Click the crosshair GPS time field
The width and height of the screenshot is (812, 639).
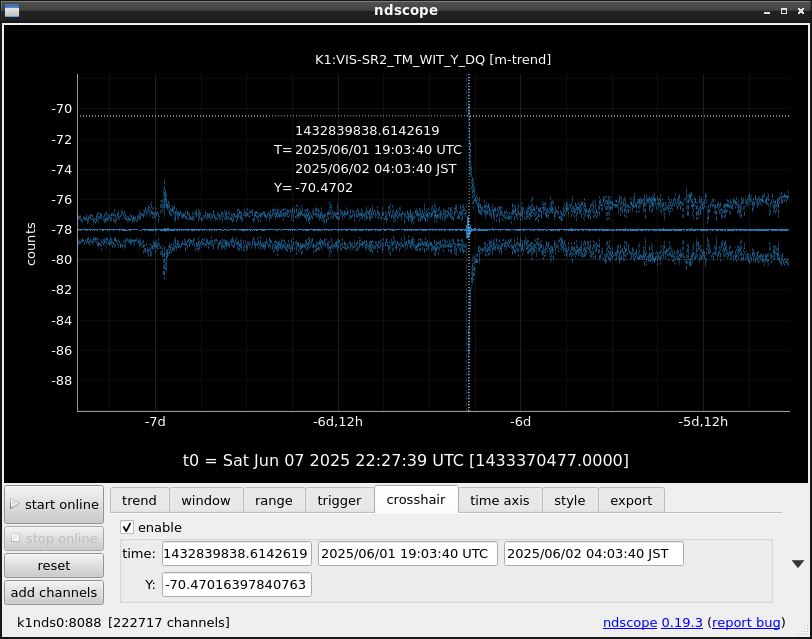click(237, 554)
